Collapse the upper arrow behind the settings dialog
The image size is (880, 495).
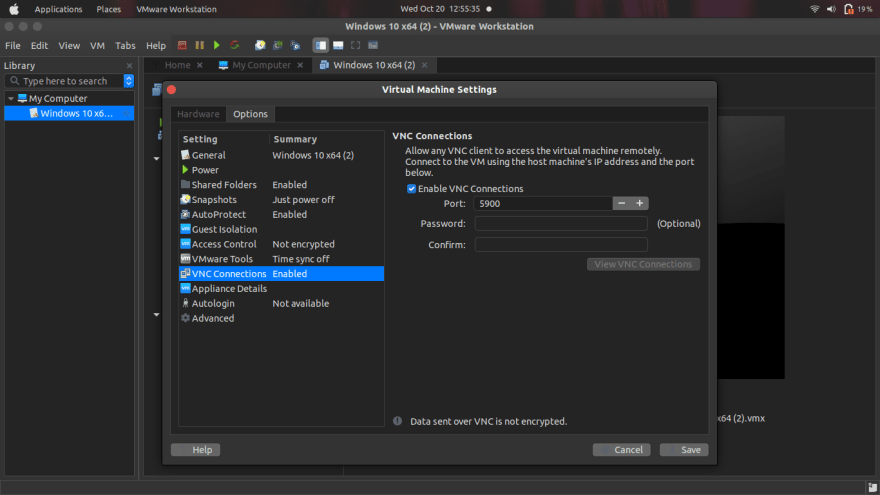157,159
